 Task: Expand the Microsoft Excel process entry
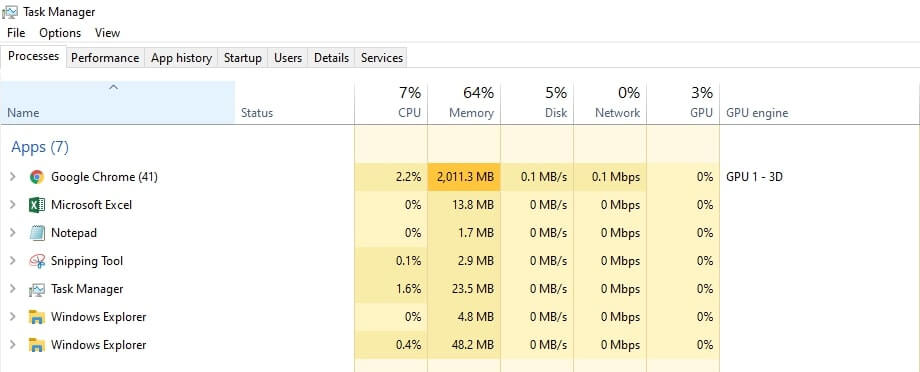(13, 205)
